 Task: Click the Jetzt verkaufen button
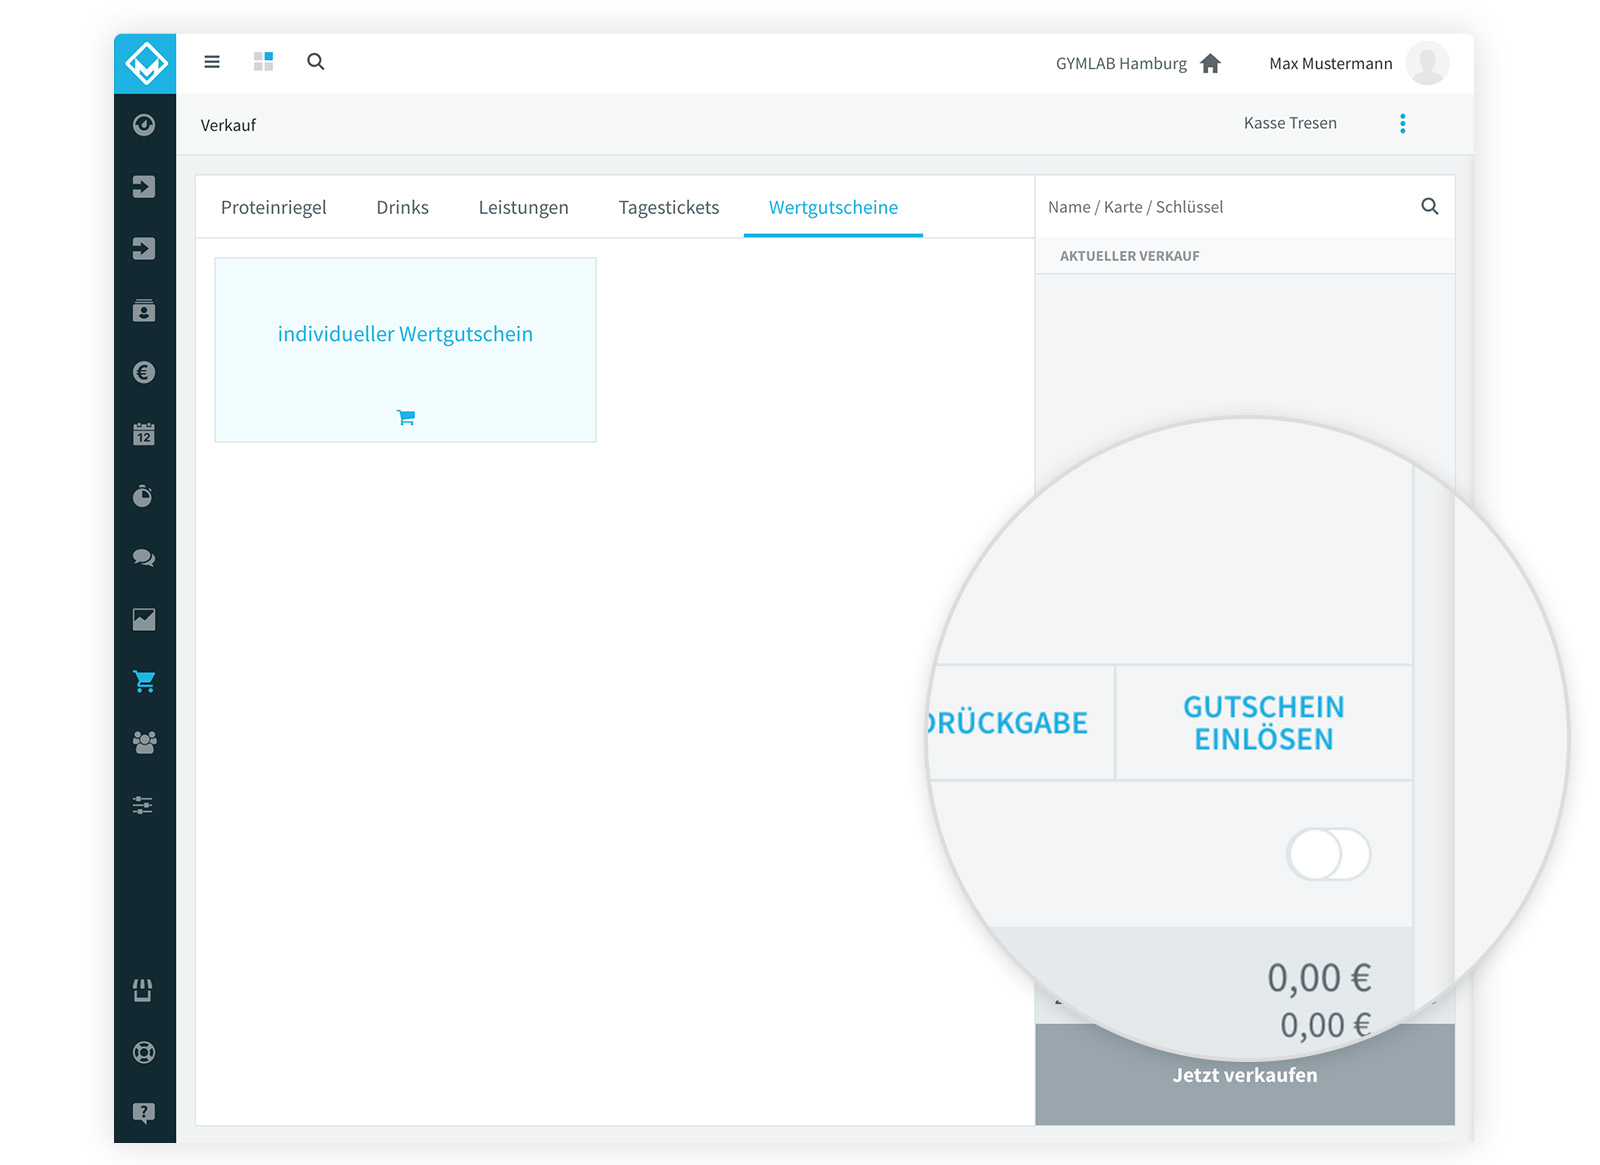[1245, 1075]
